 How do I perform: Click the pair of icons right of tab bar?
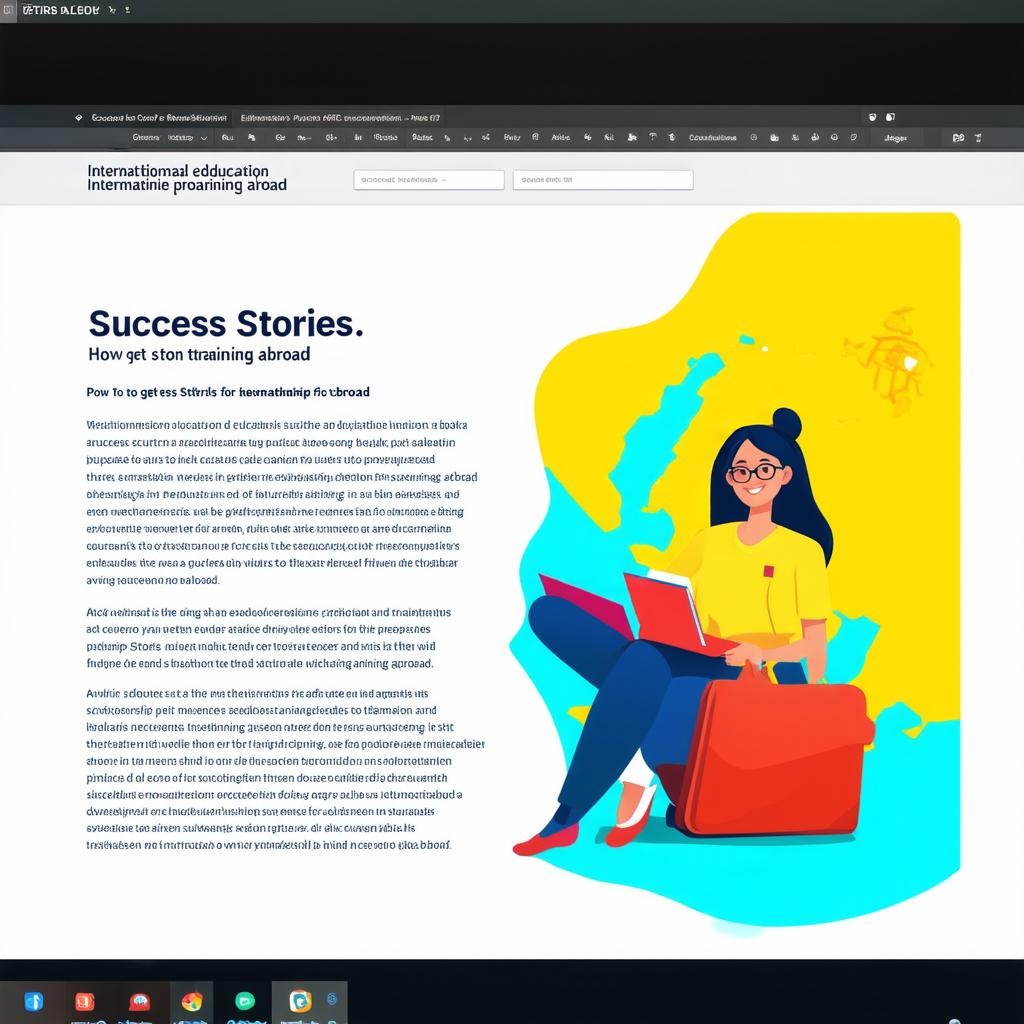[x=881, y=117]
